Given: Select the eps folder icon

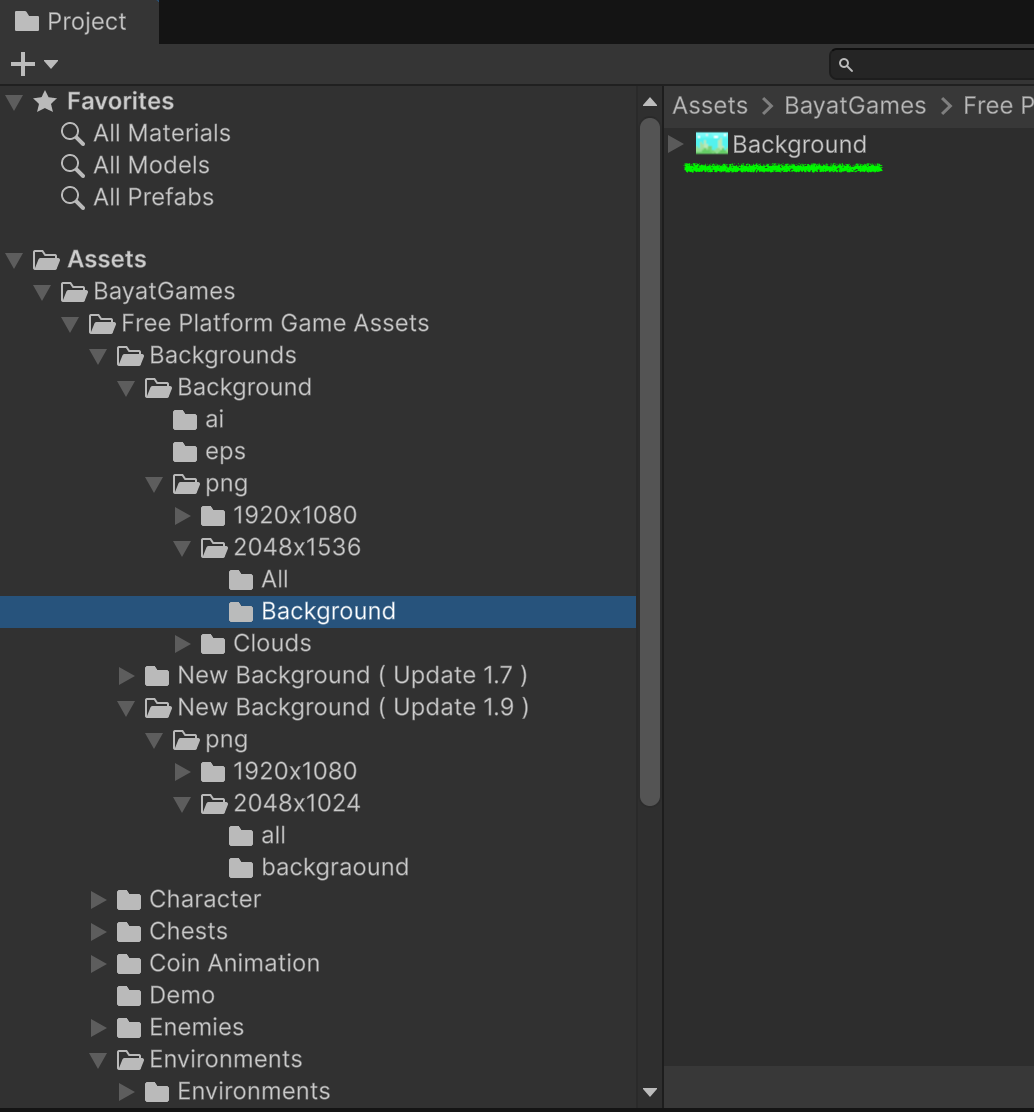Looking at the screenshot, I should (x=185, y=452).
